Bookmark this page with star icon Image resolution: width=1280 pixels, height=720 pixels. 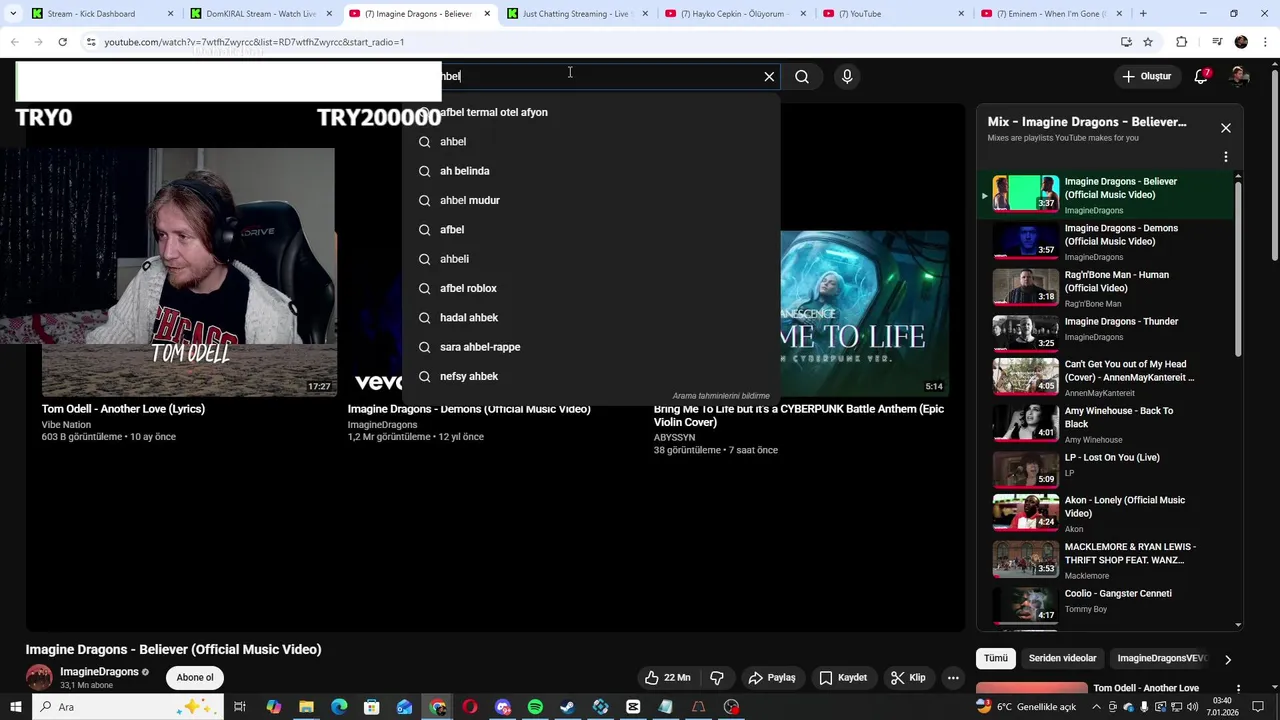[x=1148, y=42]
